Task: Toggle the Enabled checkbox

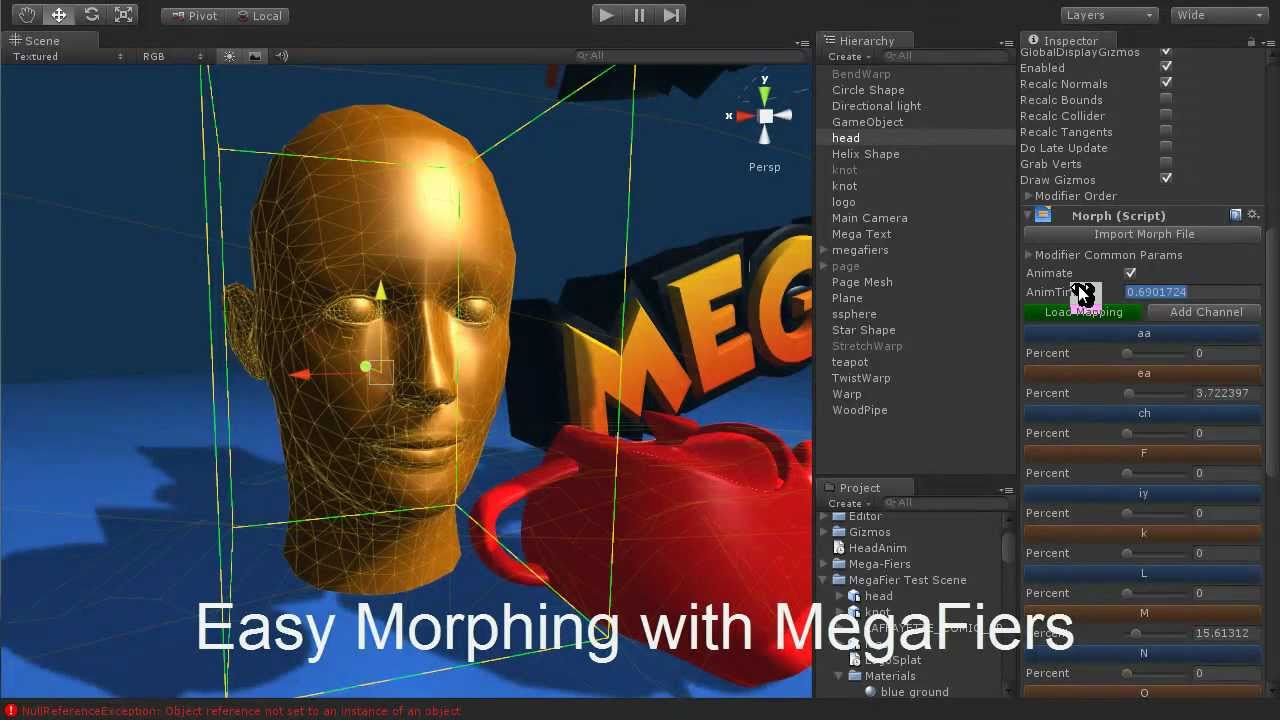Action: click(1166, 67)
